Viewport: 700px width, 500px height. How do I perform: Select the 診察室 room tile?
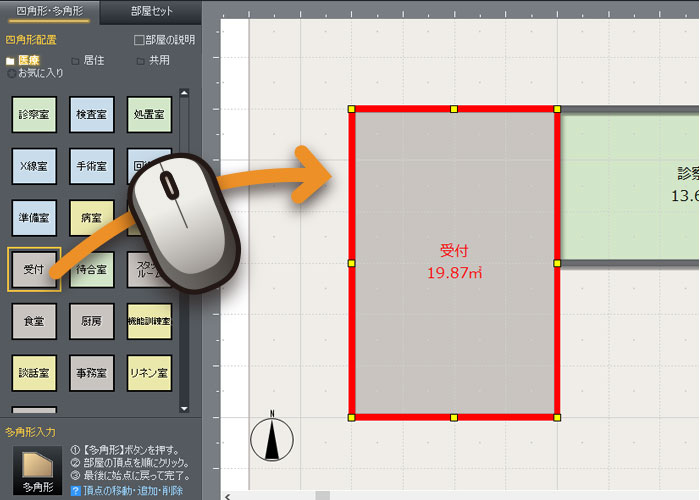point(34,114)
